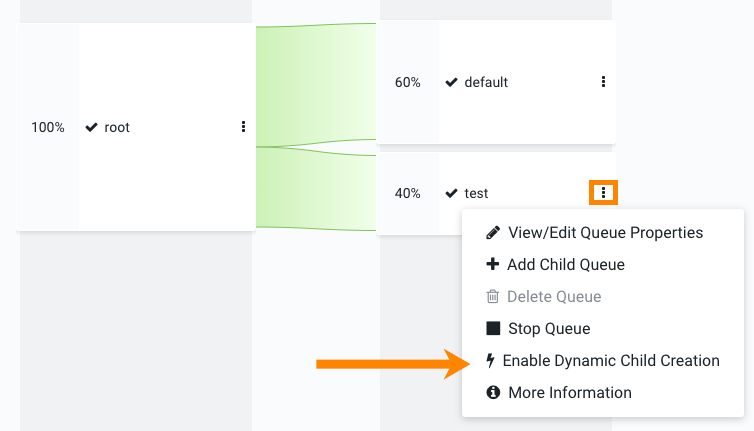Viewport: 754px width, 431px height.
Task: Click the trash icon in the menu
Action: coord(492,297)
